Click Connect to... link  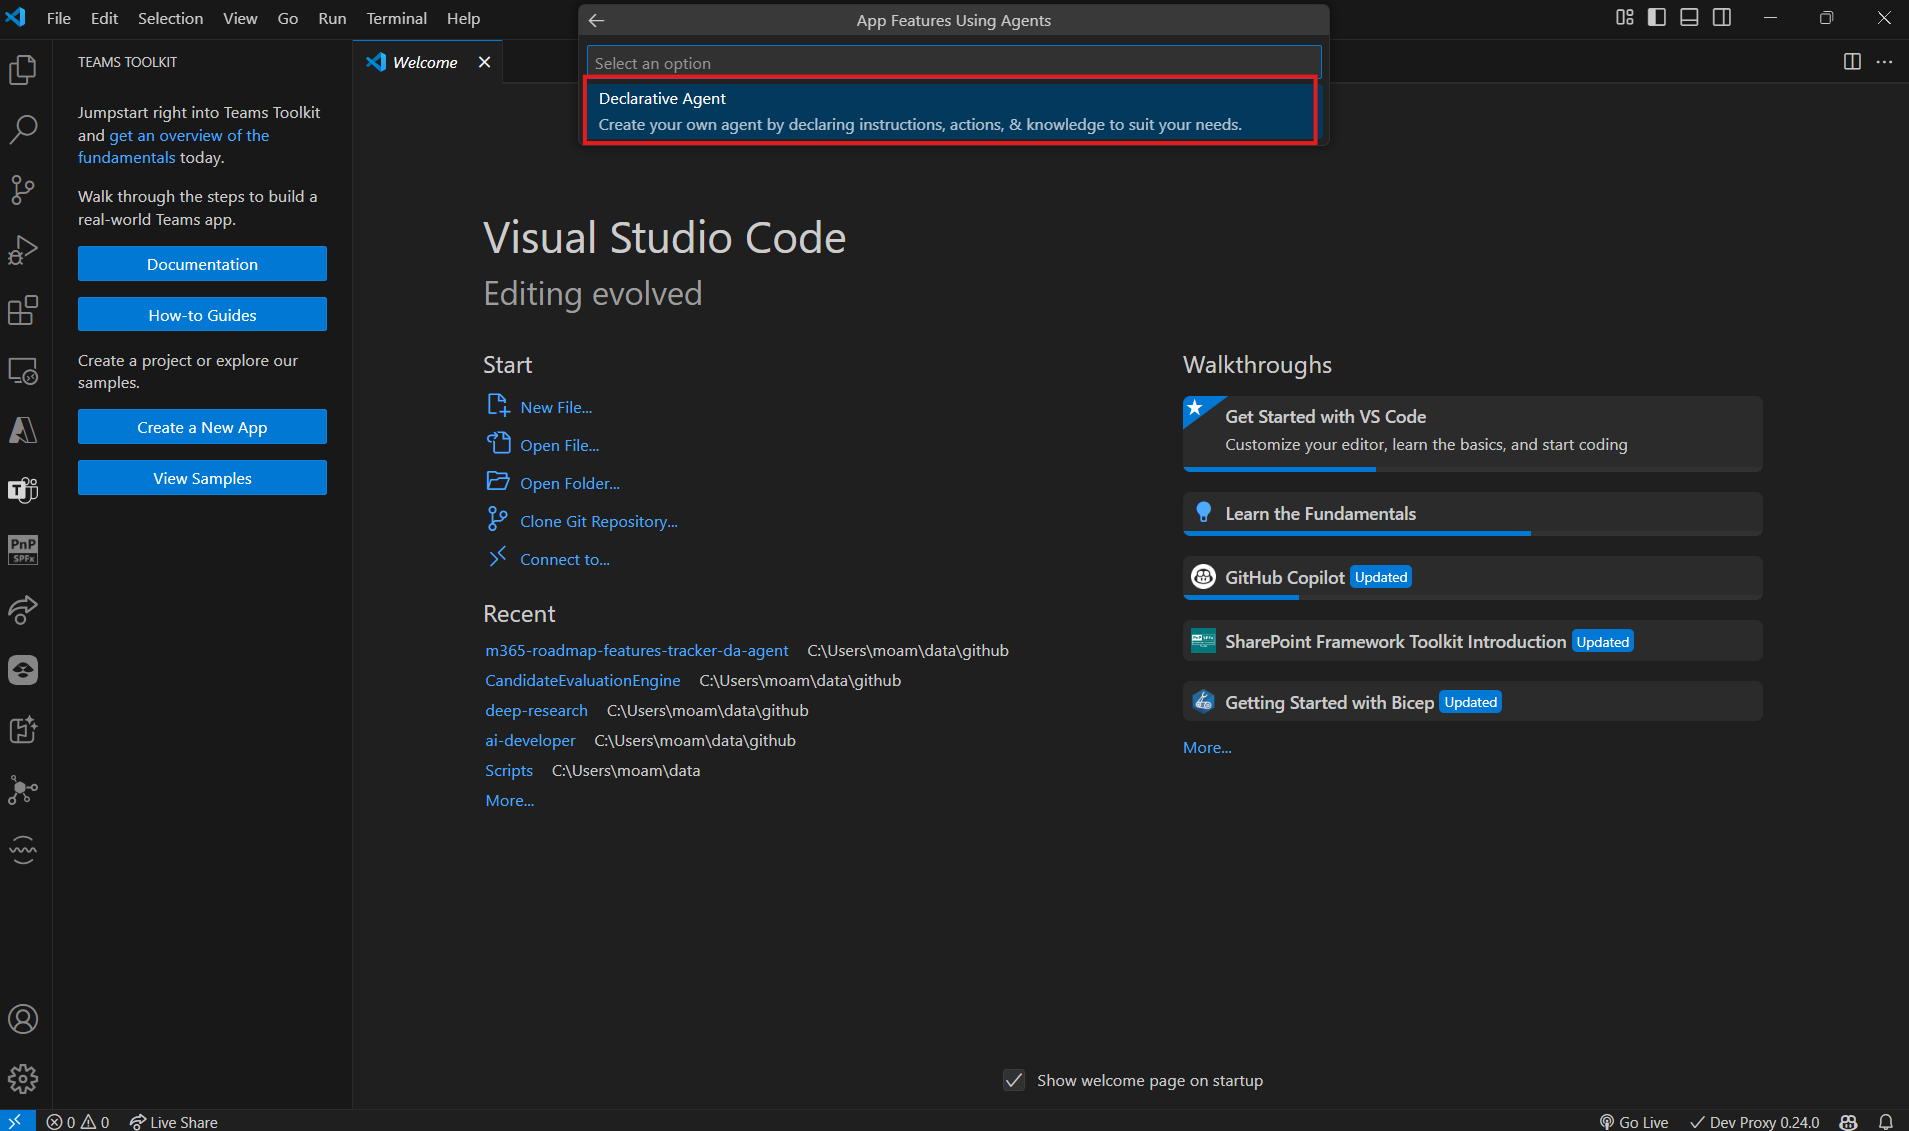[x=565, y=559]
